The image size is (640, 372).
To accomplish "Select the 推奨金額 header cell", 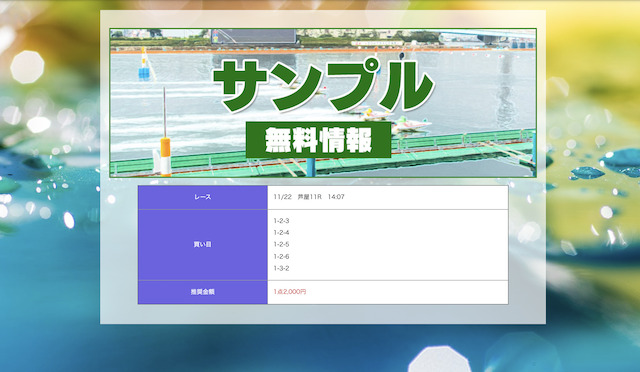I will 203,292.
